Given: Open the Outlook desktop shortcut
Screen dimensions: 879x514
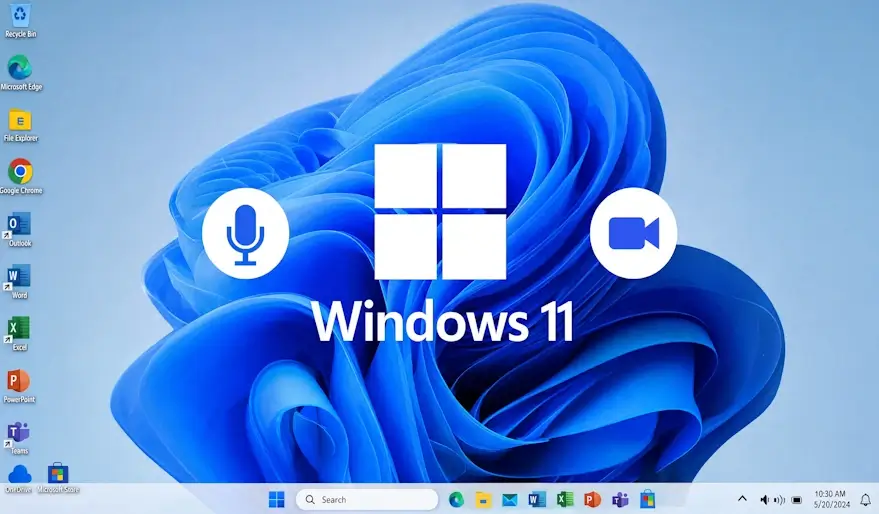Looking at the screenshot, I should 19,229.
